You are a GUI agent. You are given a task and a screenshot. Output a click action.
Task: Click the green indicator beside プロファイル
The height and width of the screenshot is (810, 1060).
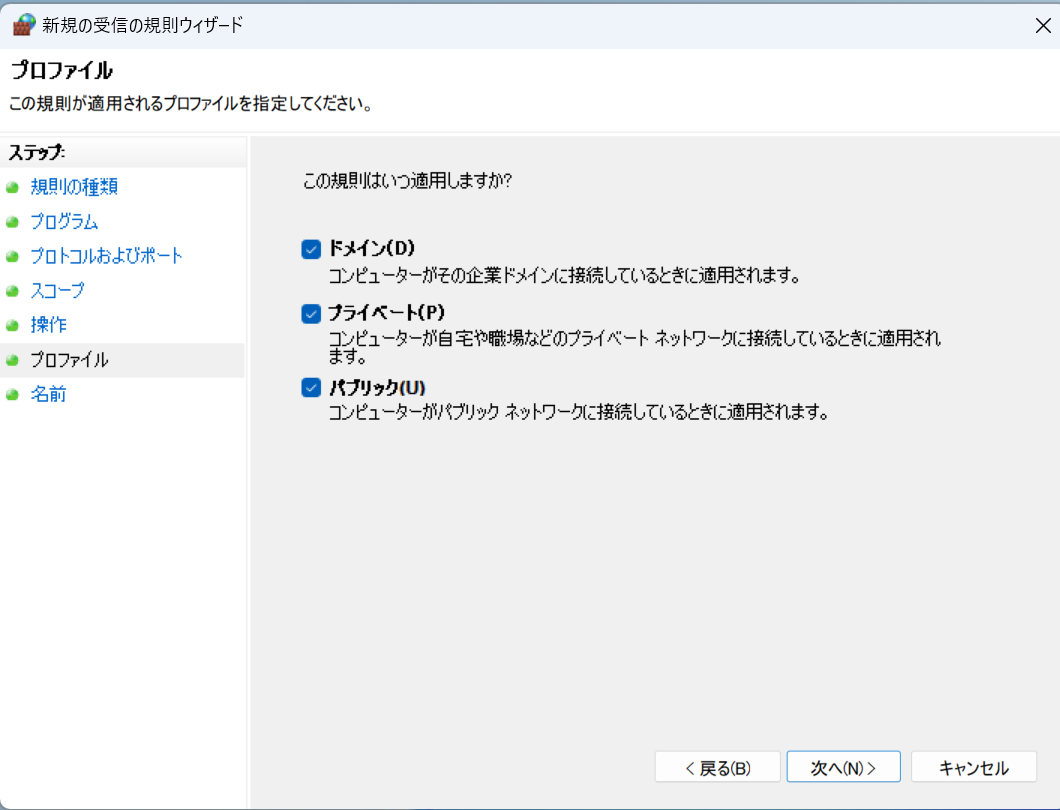(x=11, y=359)
